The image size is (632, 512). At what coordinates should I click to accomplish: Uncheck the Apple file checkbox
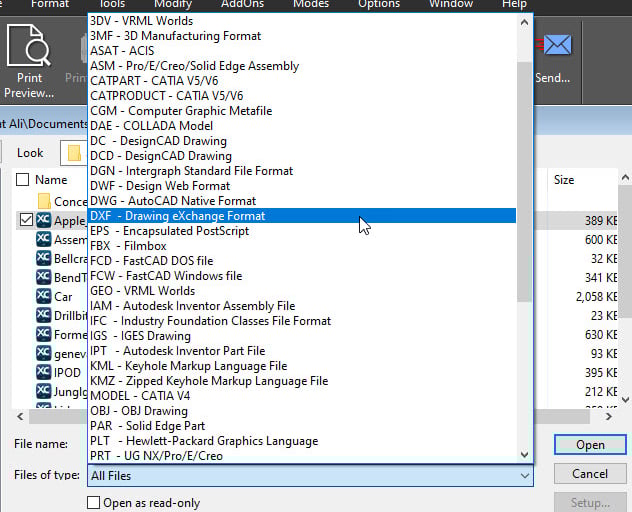tap(26, 220)
